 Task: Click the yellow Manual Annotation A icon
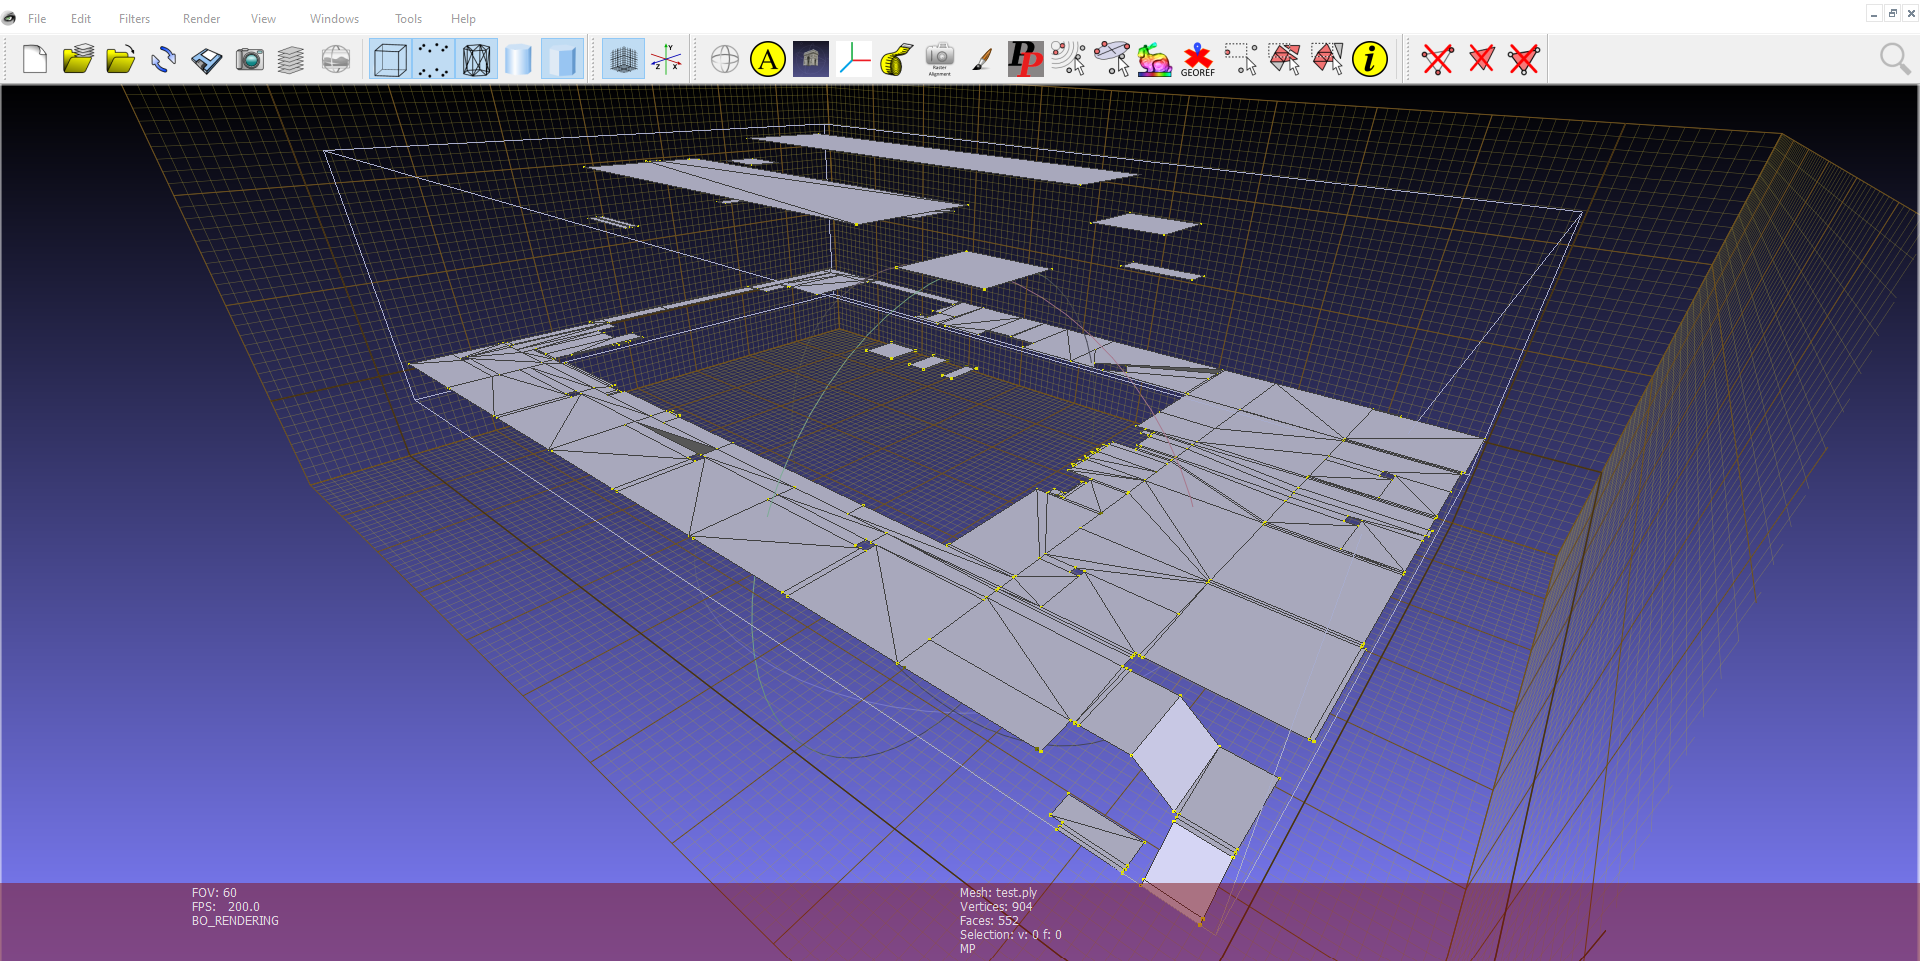(768, 60)
